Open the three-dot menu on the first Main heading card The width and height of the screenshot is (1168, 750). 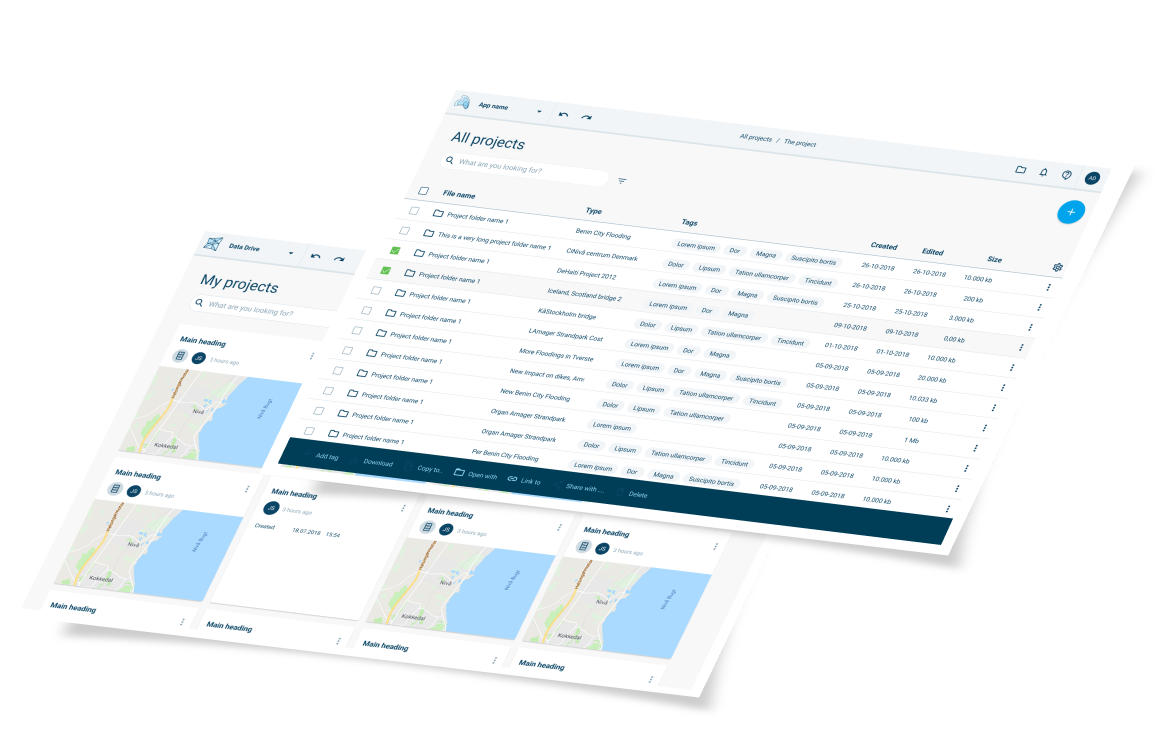coord(311,356)
